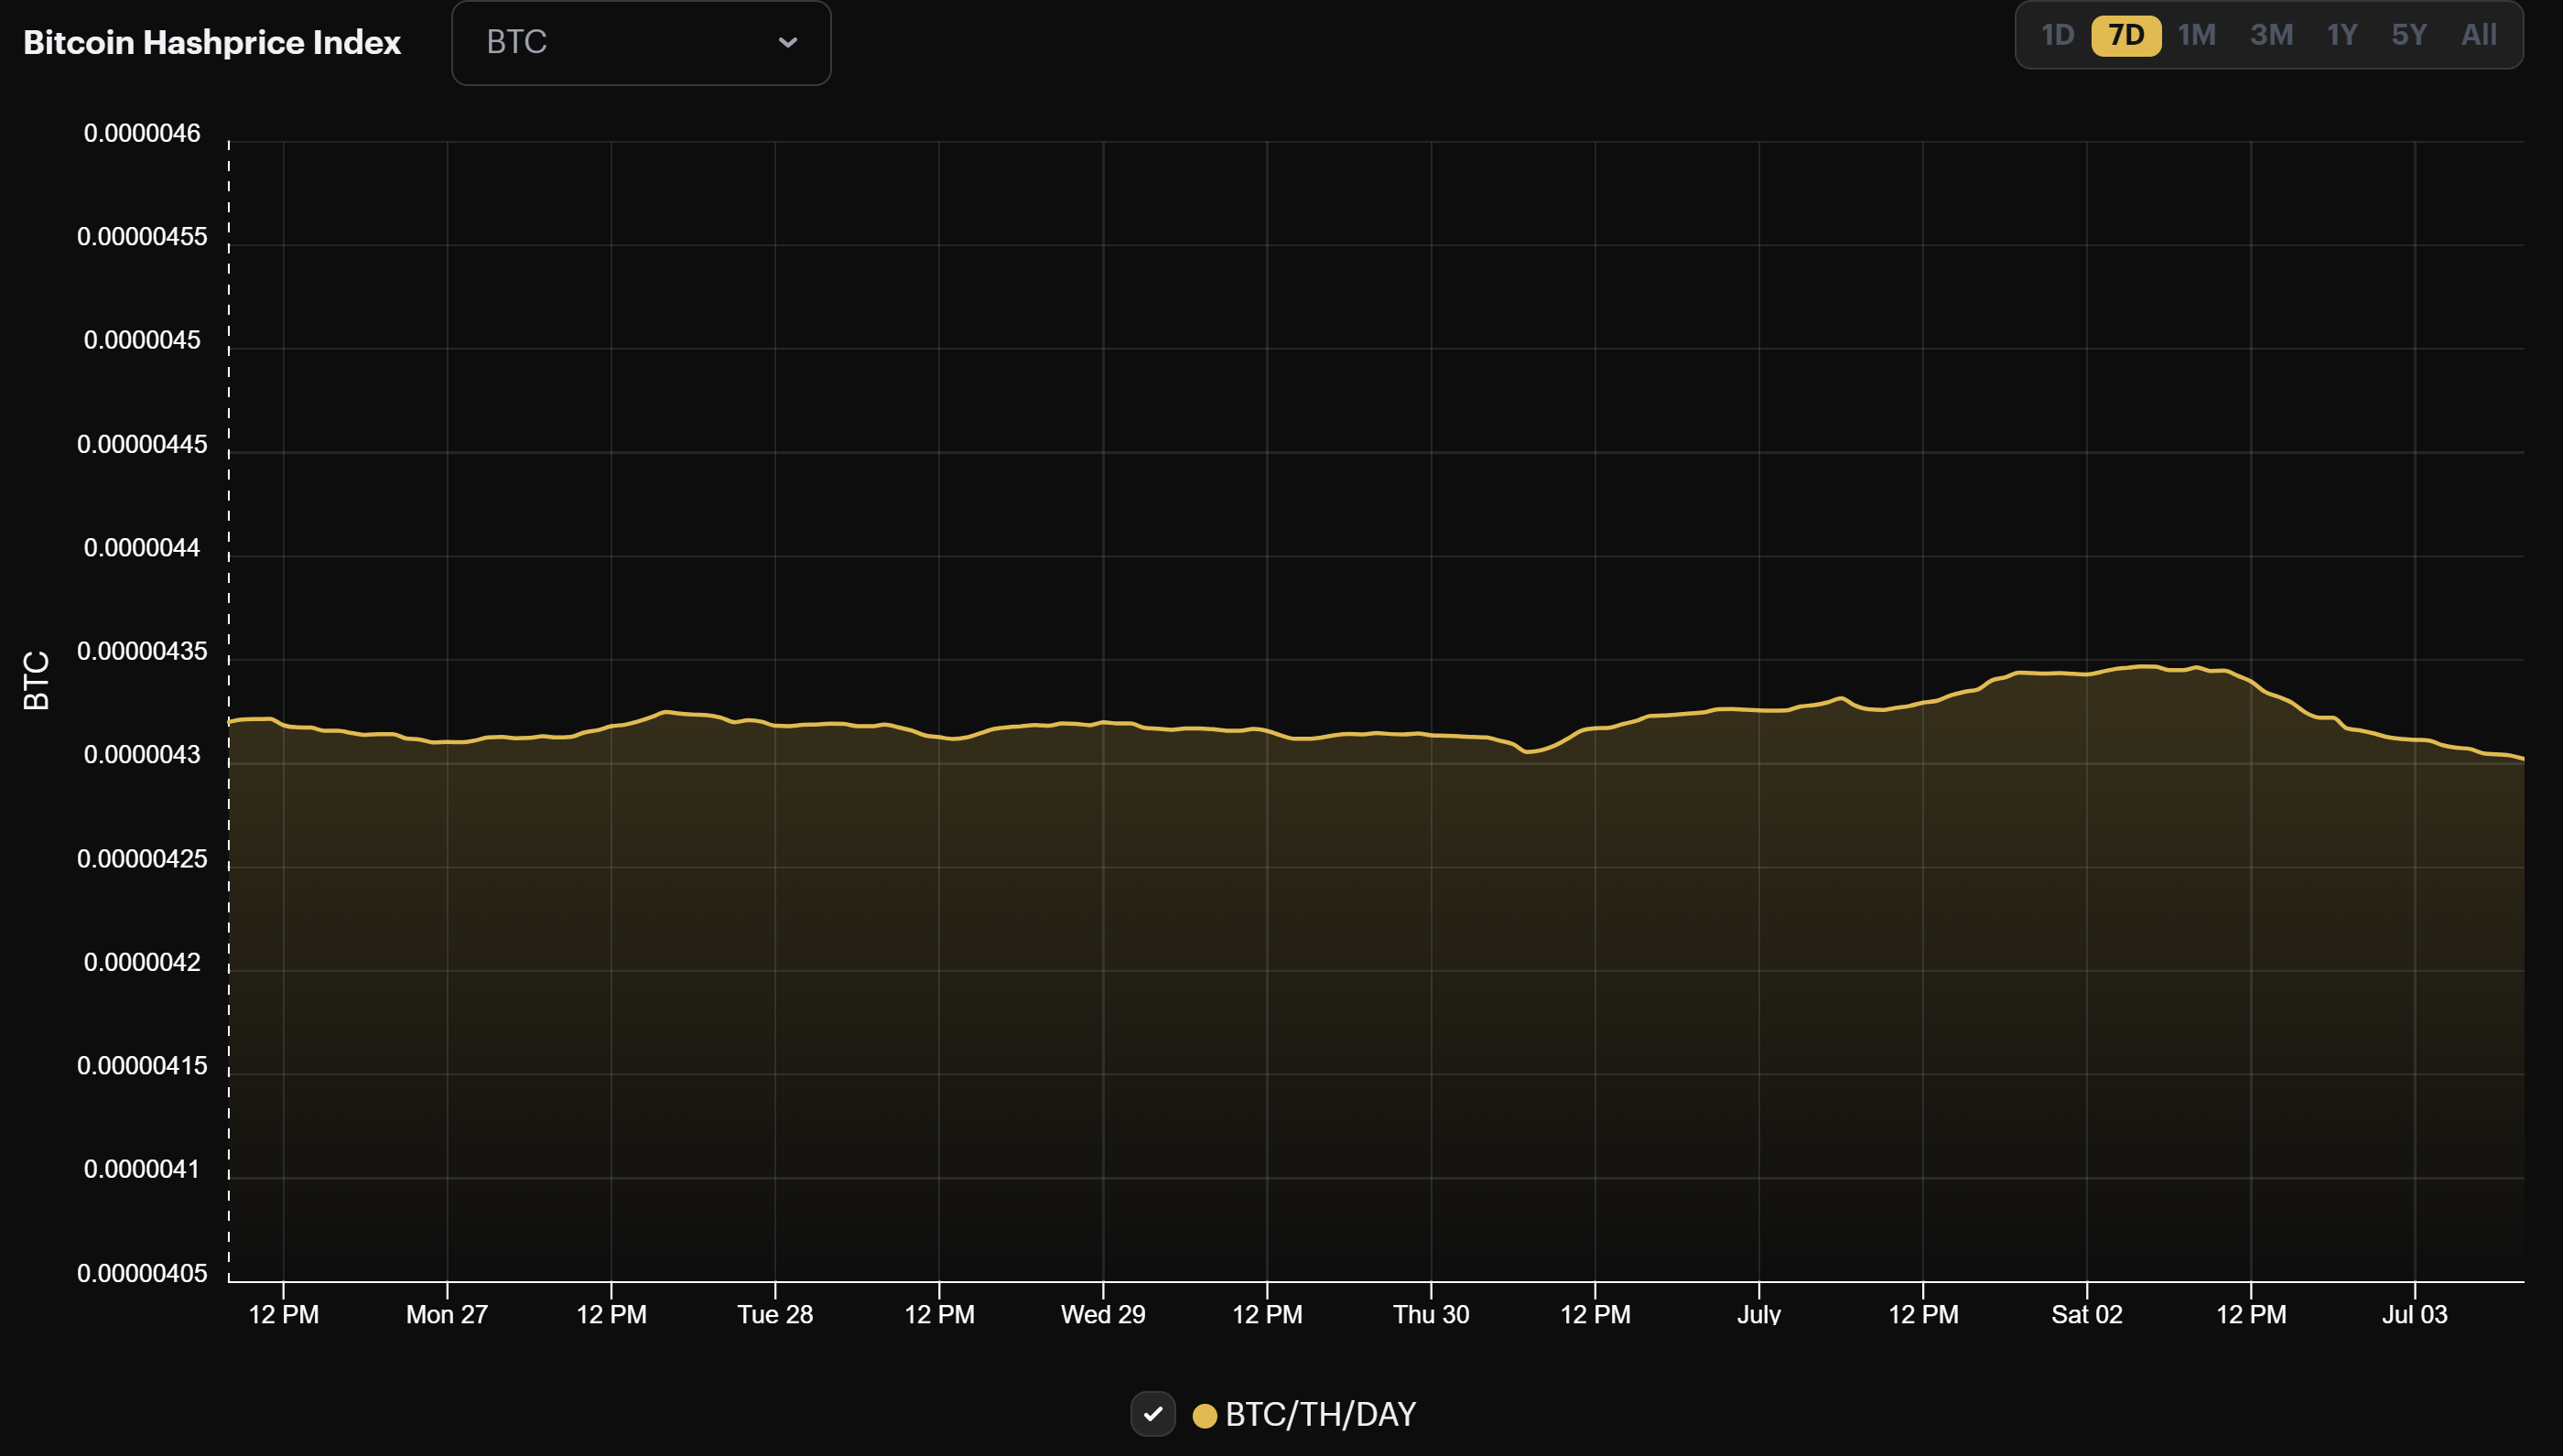The image size is (2563, 1456).
Task: Click the Sat 02 x-axis label
Action: 2087,1314
